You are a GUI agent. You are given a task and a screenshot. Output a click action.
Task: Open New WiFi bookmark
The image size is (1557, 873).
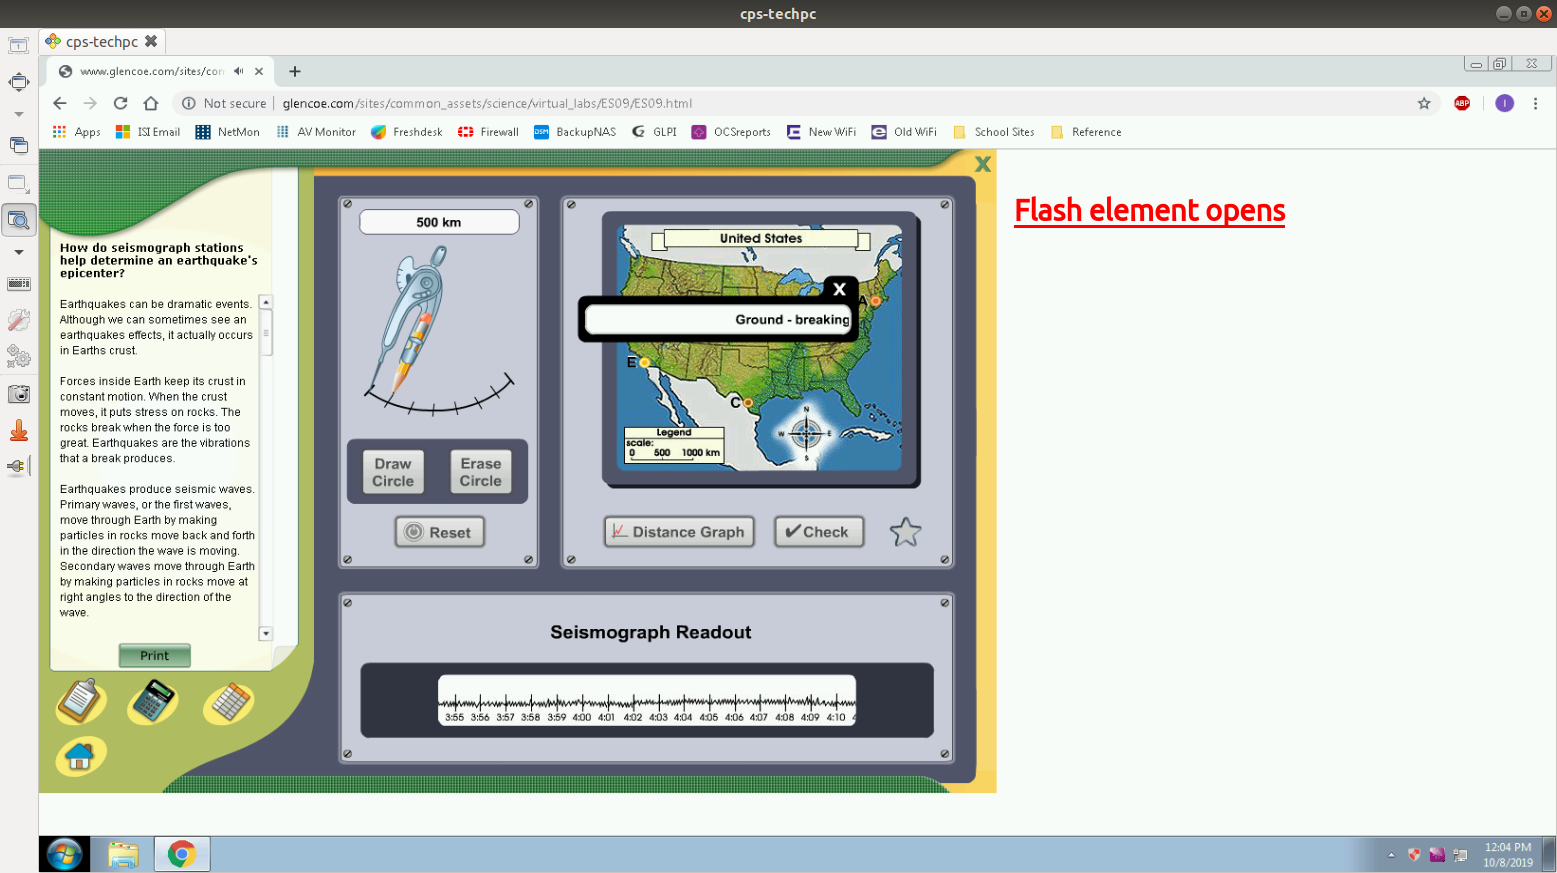(x=821, y=132)
